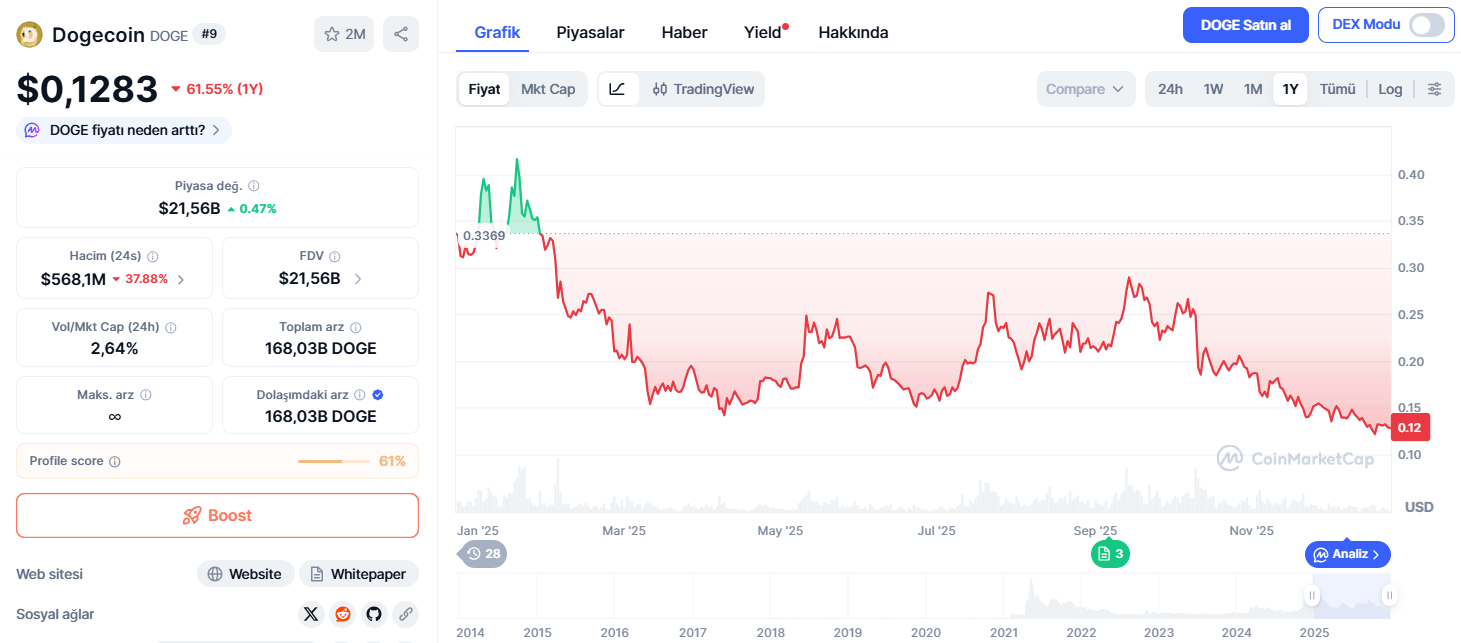Click the 0.3369 reference price label

coord(484,235)
